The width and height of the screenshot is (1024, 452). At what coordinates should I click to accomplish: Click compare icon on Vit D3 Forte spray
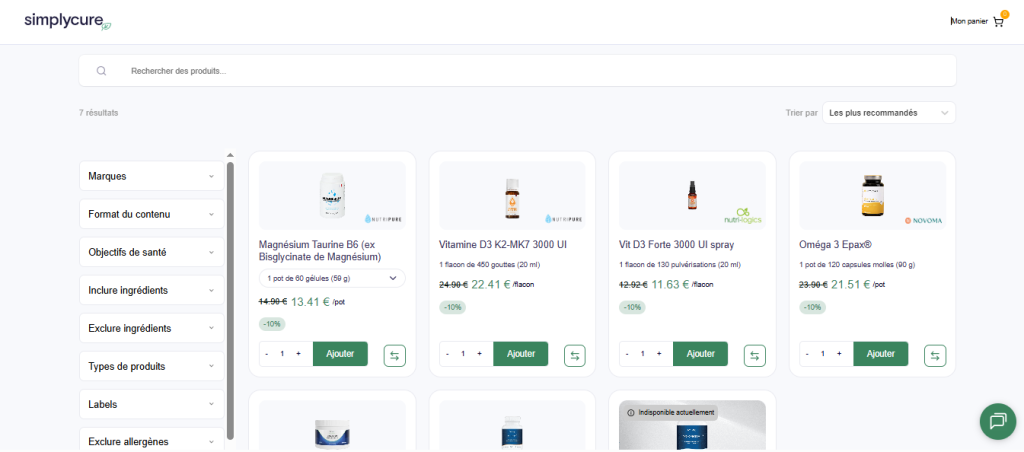(x=755, y=355)
